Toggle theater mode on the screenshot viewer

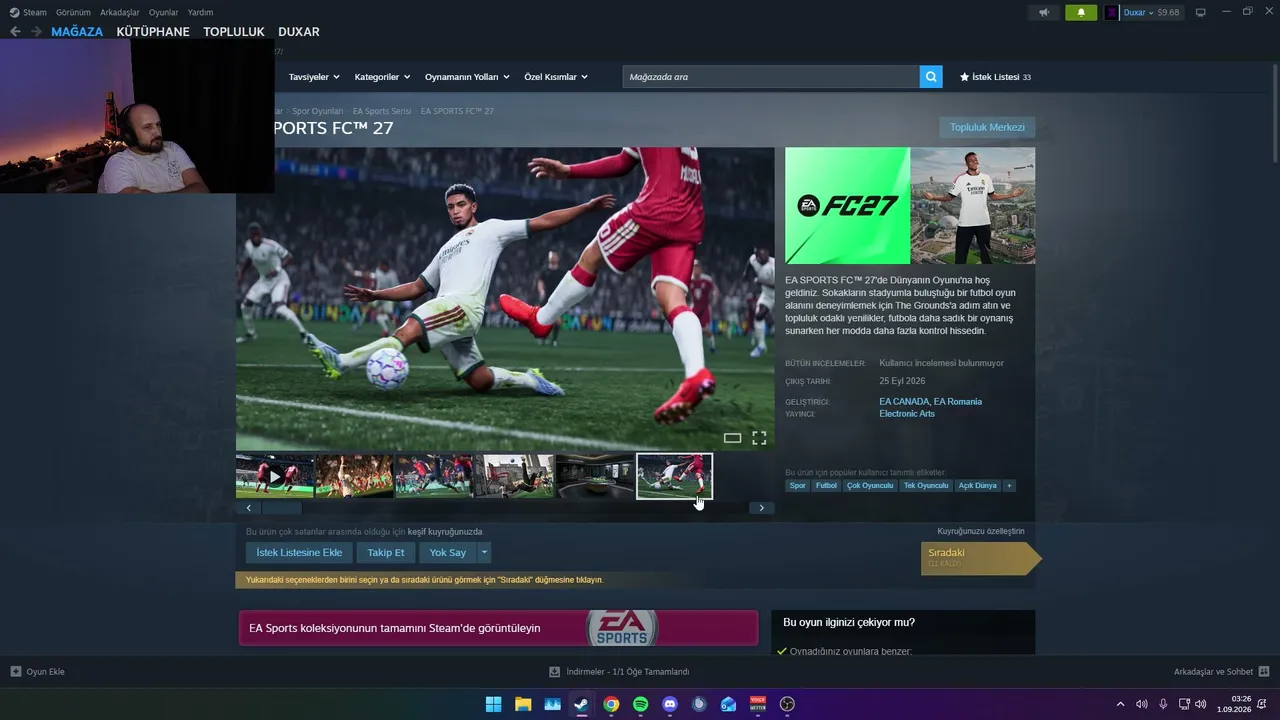[x=732, y=438]
